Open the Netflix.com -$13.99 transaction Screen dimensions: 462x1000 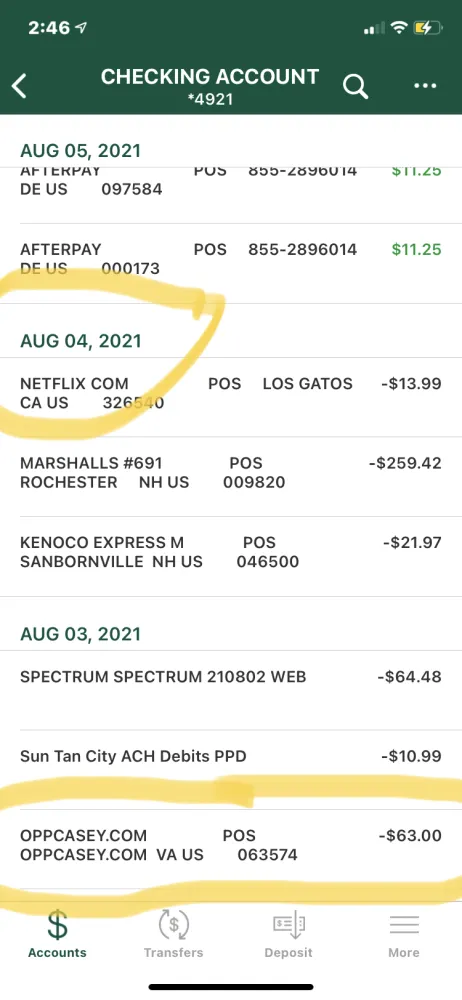(x=231, y=397)
